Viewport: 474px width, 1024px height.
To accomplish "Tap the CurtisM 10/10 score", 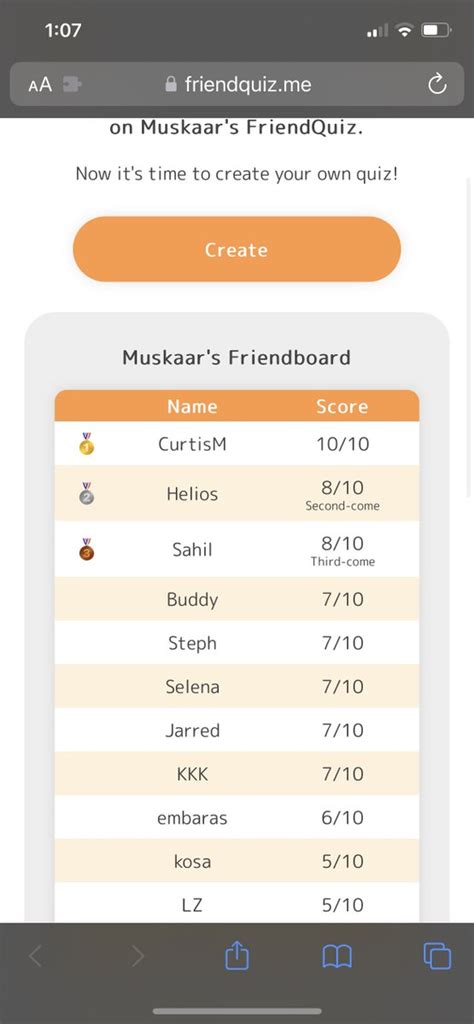I will pyautogui.click(x=343, y=444).
